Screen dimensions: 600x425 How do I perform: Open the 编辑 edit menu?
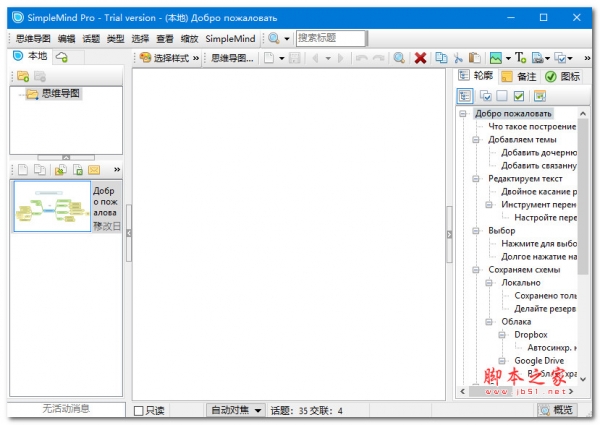point(66,38)
